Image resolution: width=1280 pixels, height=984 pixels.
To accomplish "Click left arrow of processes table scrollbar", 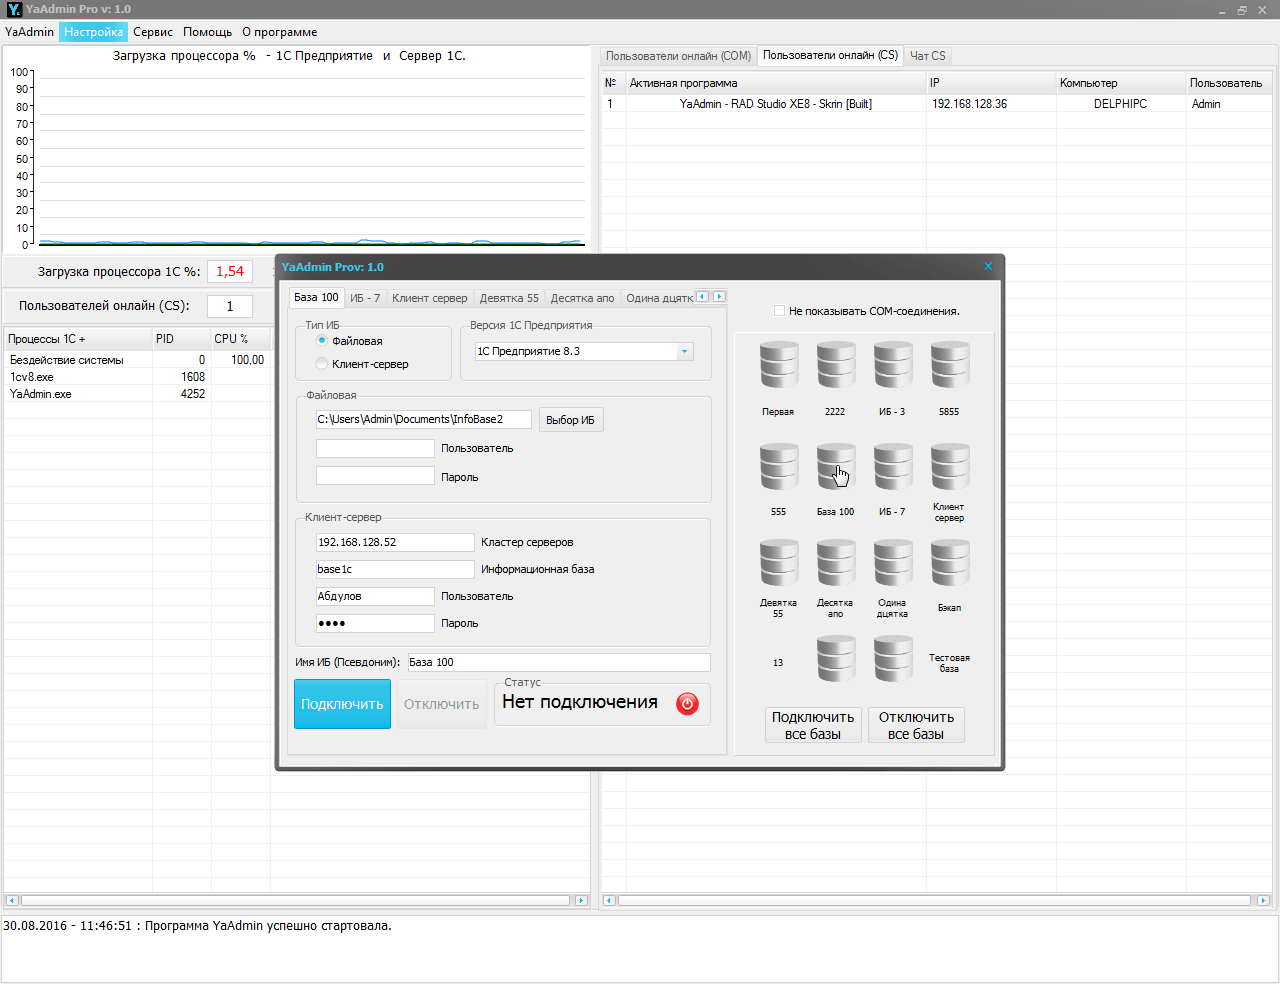I will (x=12, y=900).
